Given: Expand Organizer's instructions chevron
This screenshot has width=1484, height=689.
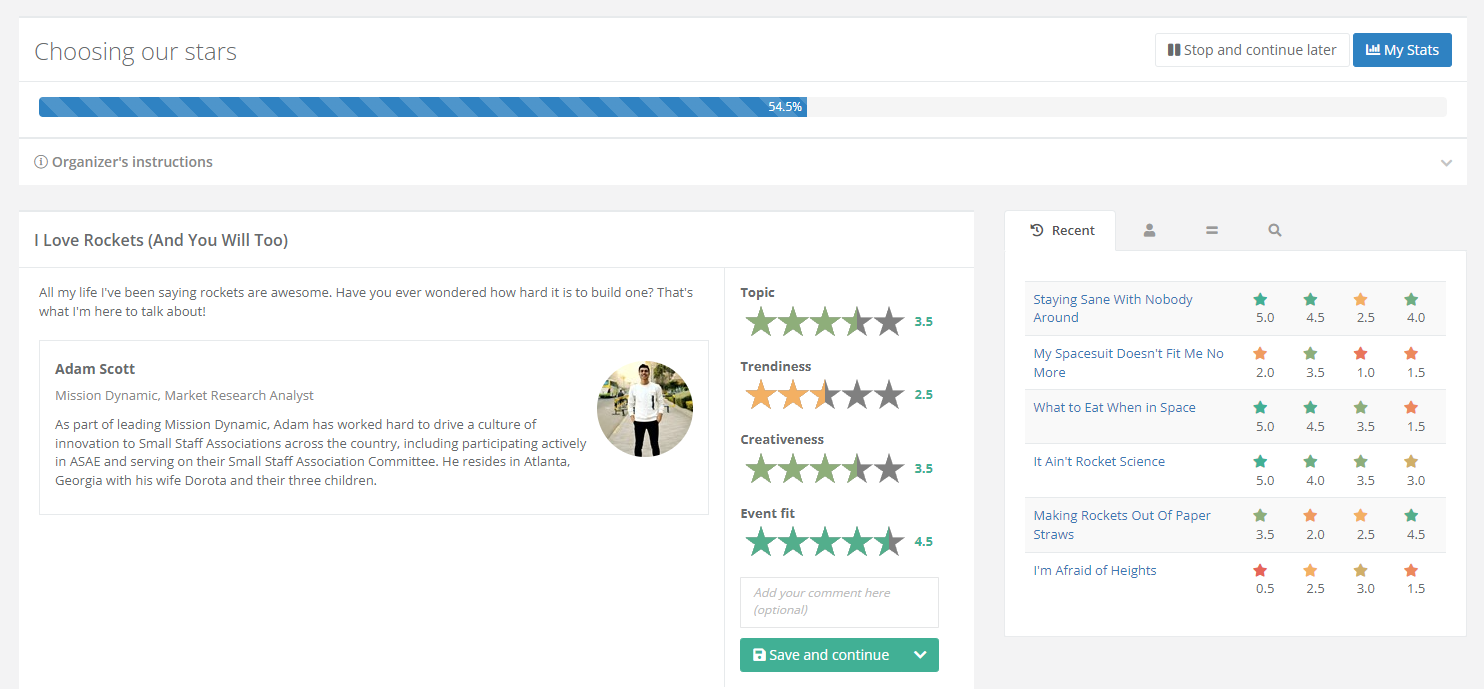Looking at the screenshot, I should [1446, 163].
